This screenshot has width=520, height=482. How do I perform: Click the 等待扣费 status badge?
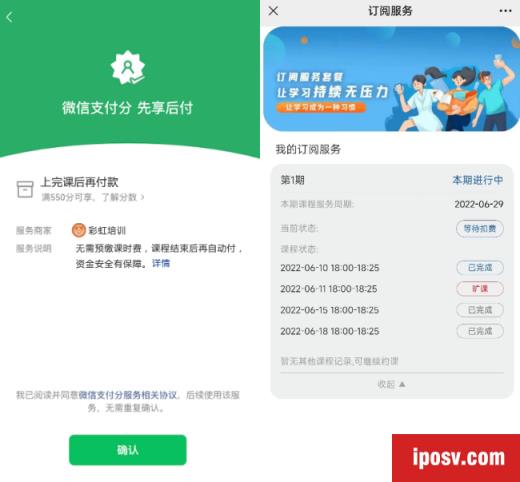point(479,229)
